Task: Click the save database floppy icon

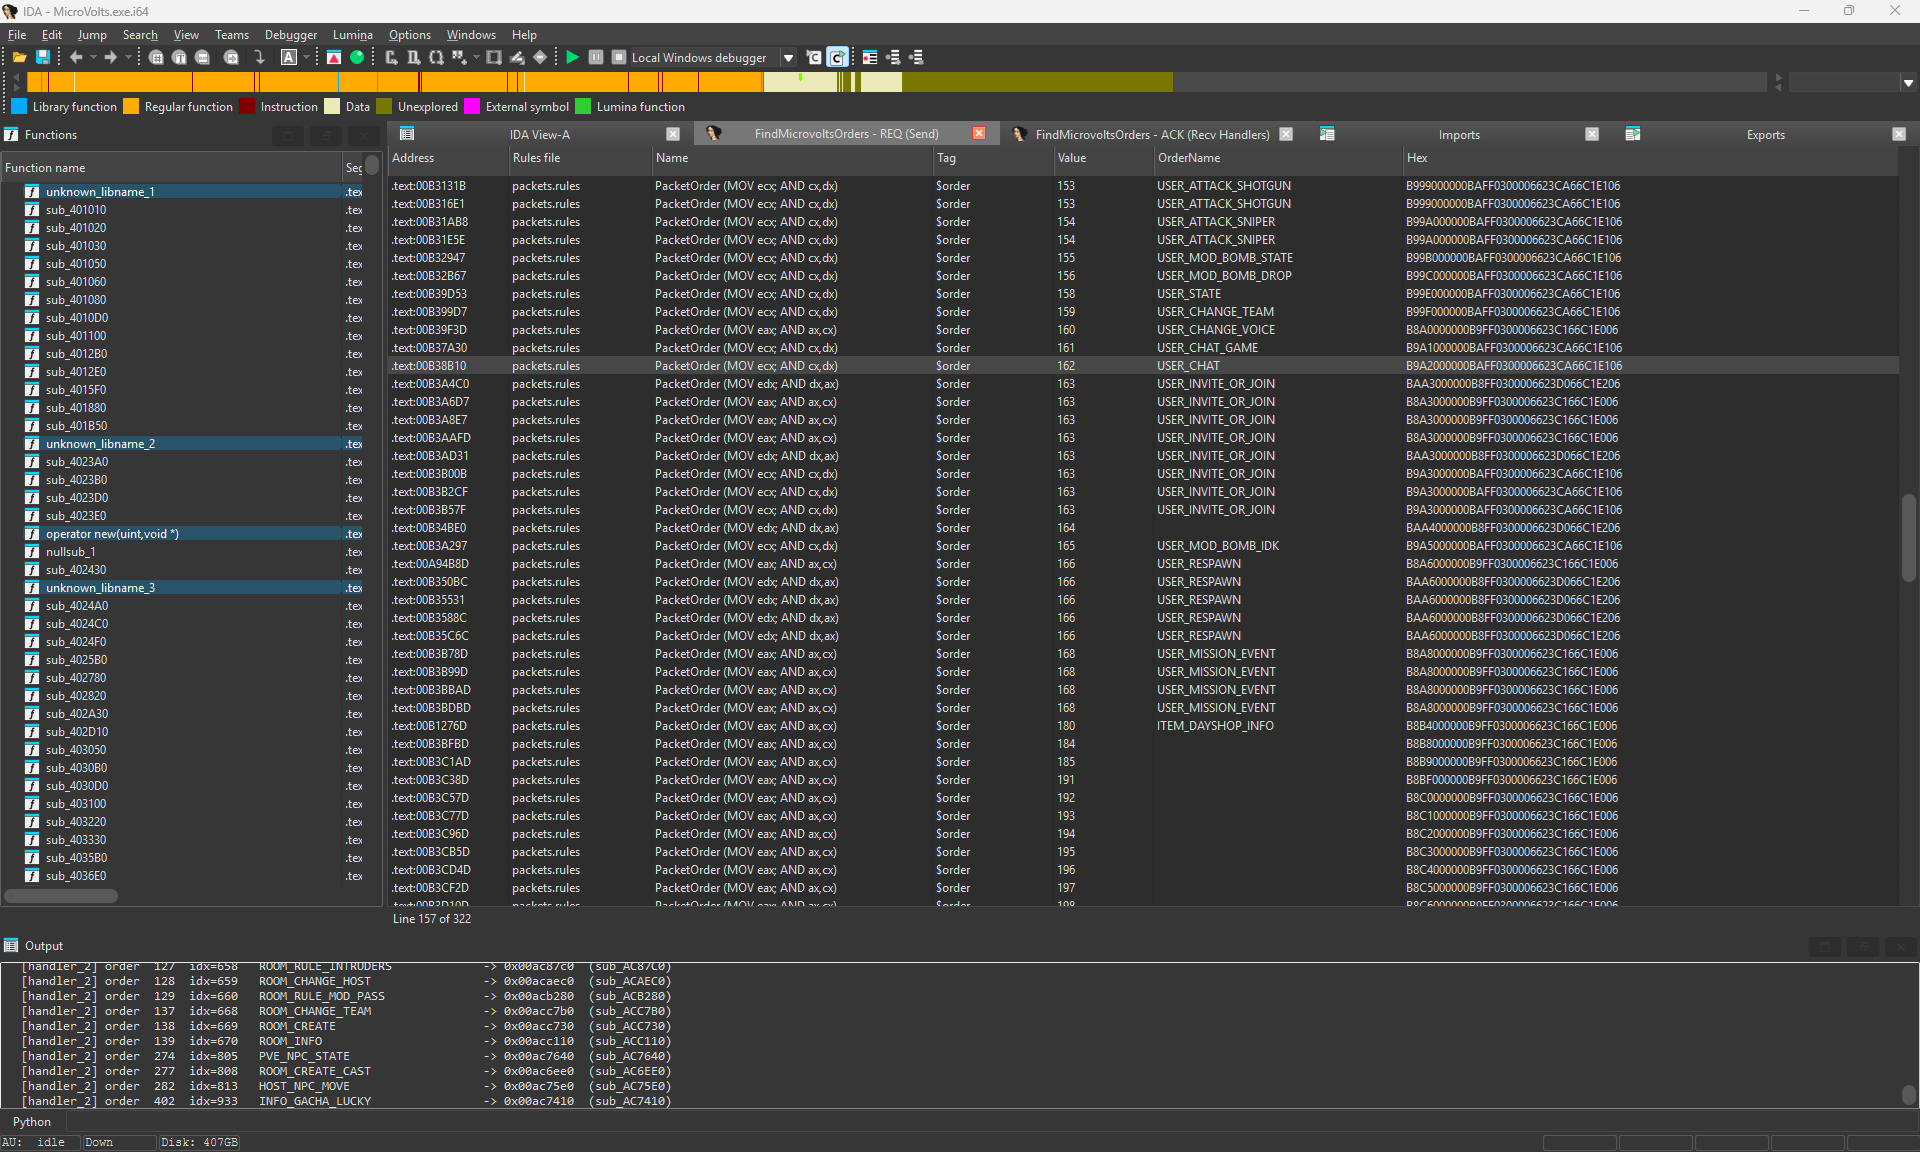Action: [x=43, y=58]
